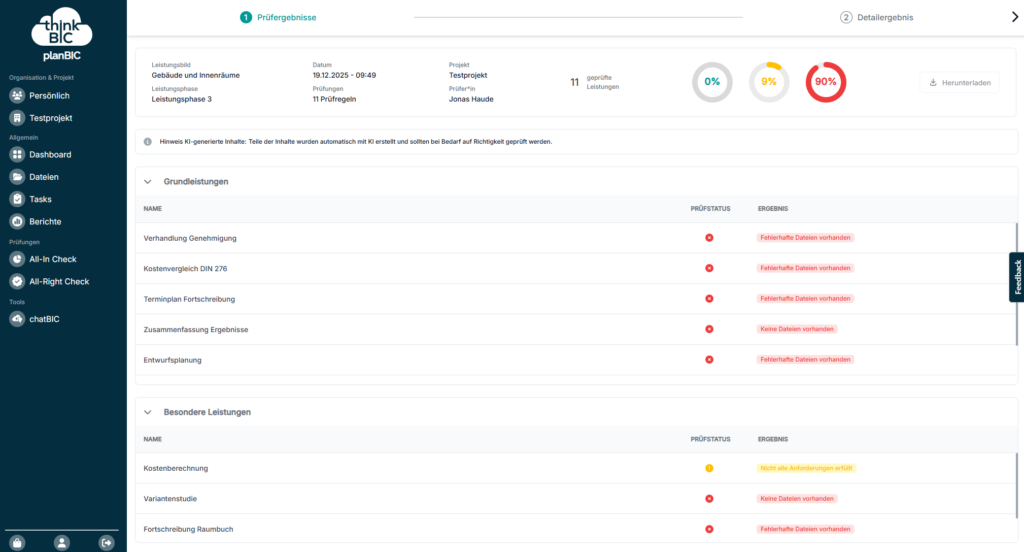Click the shopping bag icon in sidebar
Viewport: 1024px width, 552px height.
(18, 542)
